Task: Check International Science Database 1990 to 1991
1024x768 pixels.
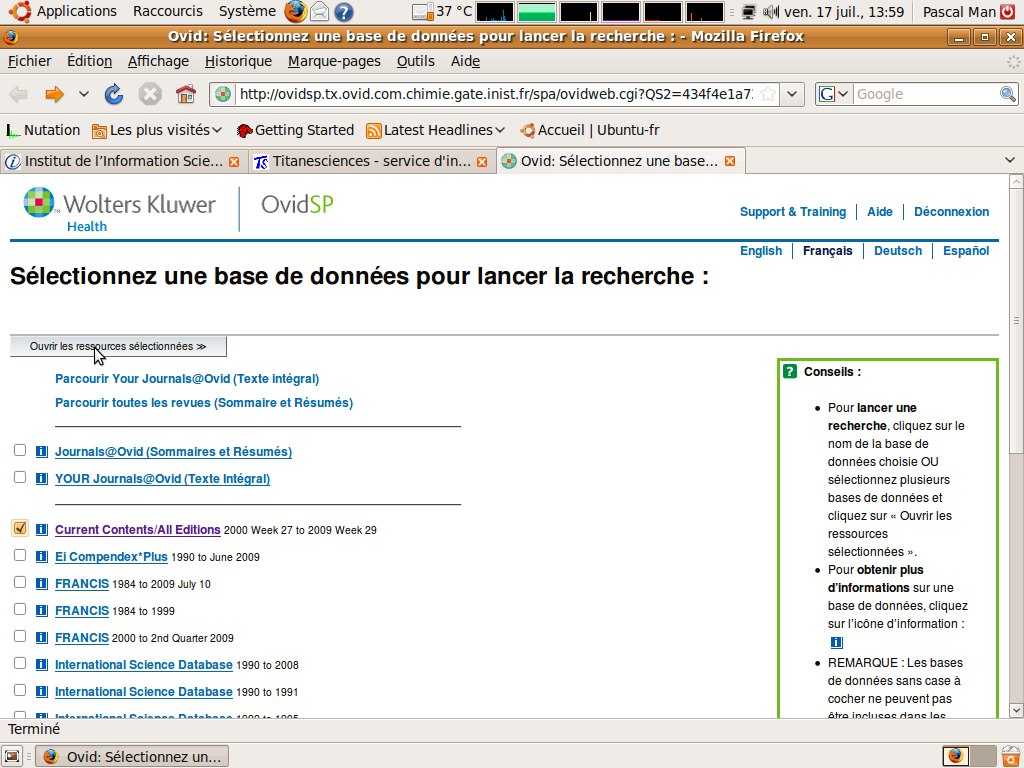Action: 20,690
